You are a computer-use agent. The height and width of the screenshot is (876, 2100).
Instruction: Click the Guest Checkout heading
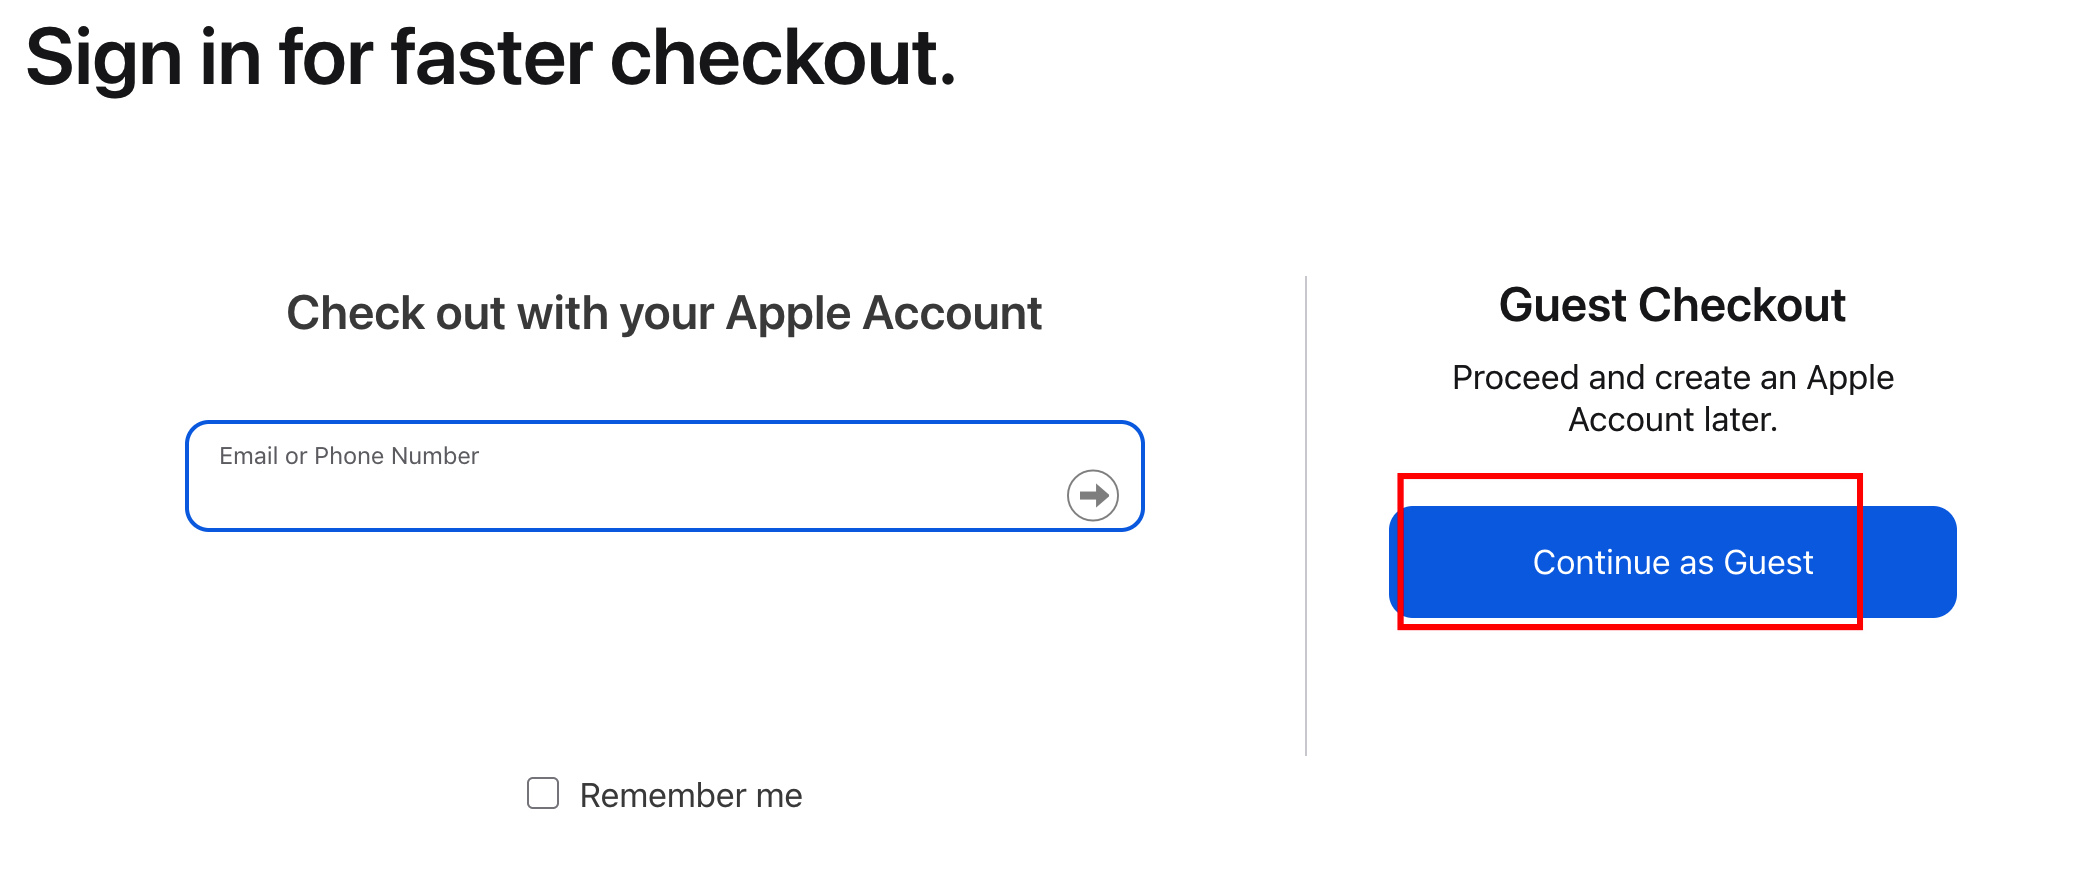(1672, 305)
